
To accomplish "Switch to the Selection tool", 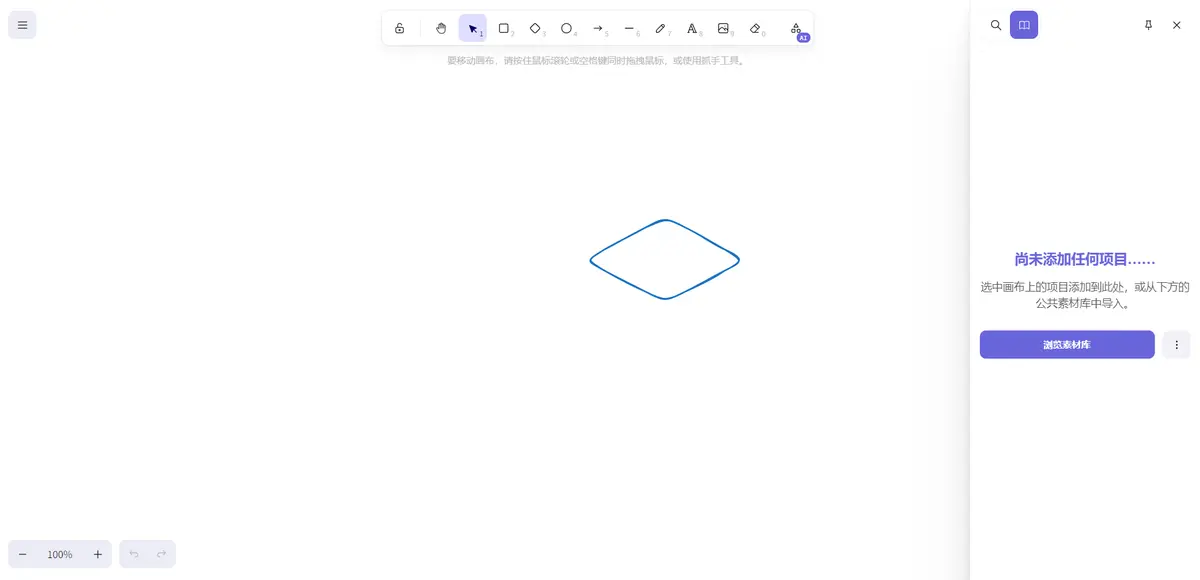I will click(472, 28).
